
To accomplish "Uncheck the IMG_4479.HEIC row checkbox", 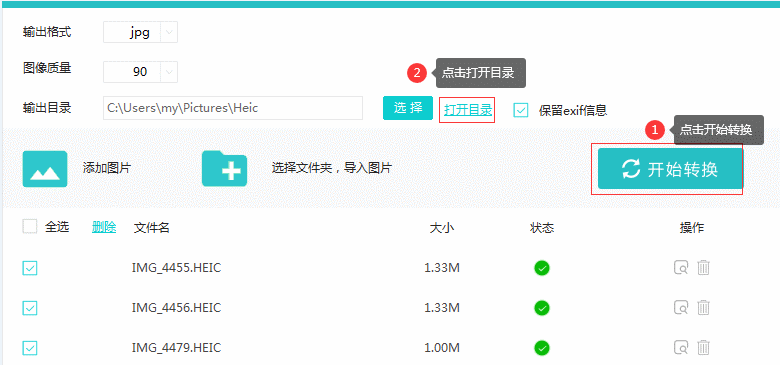I will pos(30,348).
